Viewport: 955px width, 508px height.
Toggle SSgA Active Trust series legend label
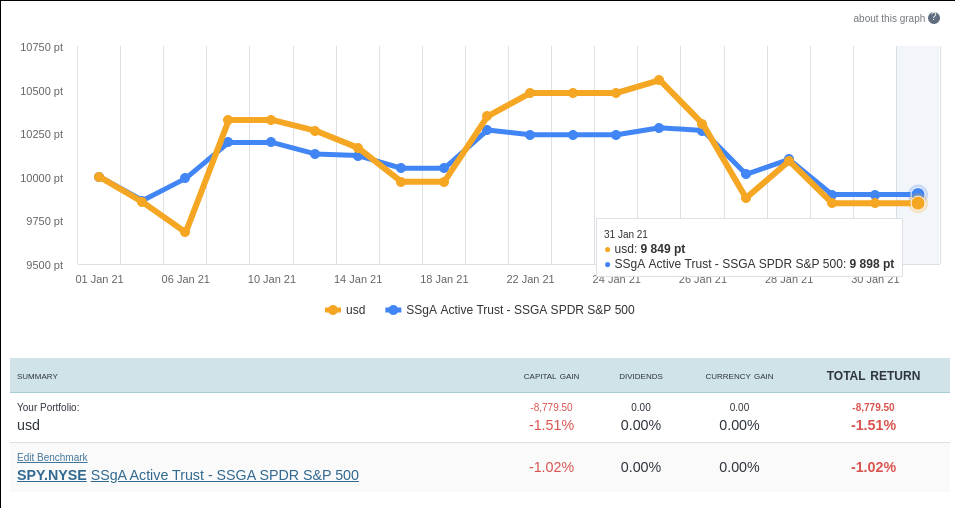tap(520, 310)
